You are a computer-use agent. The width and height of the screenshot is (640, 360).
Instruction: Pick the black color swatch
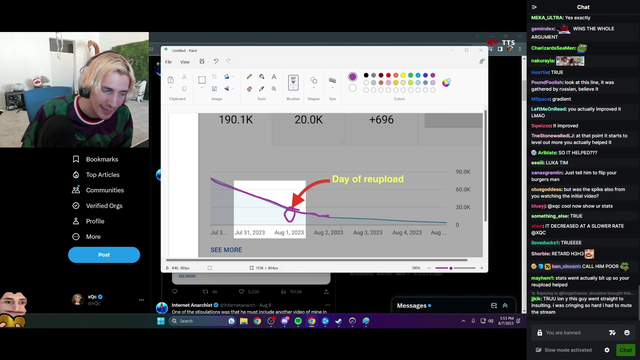[366, 75]
